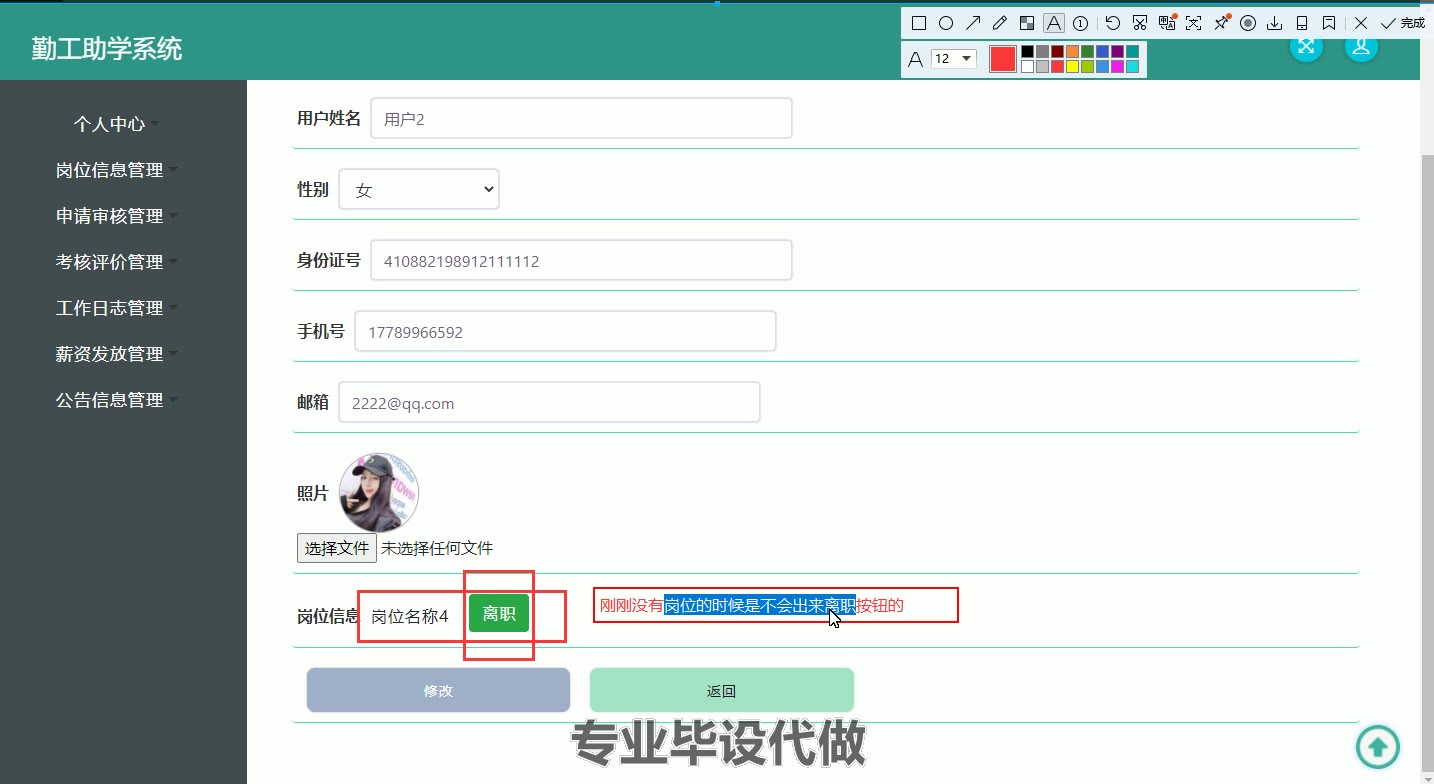Viewport: 1434px width, 784px height.
Task: Click the 用户姓名 input field
Action: (x=581, y=118)
